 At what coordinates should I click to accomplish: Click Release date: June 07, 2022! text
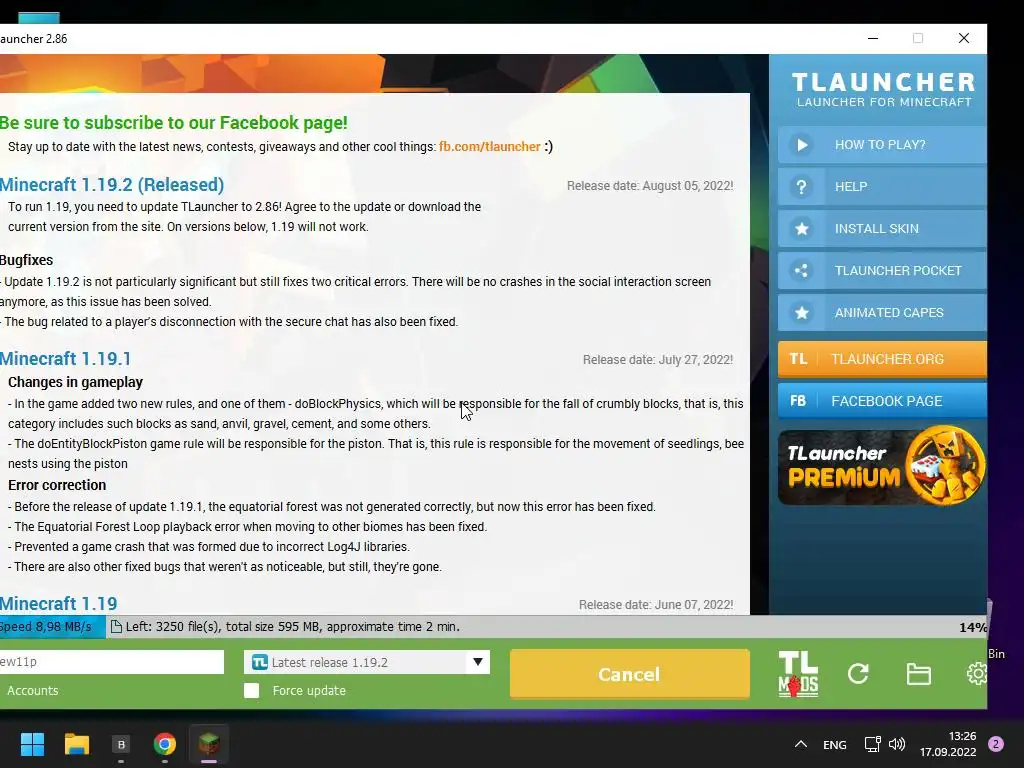point(656,605)
